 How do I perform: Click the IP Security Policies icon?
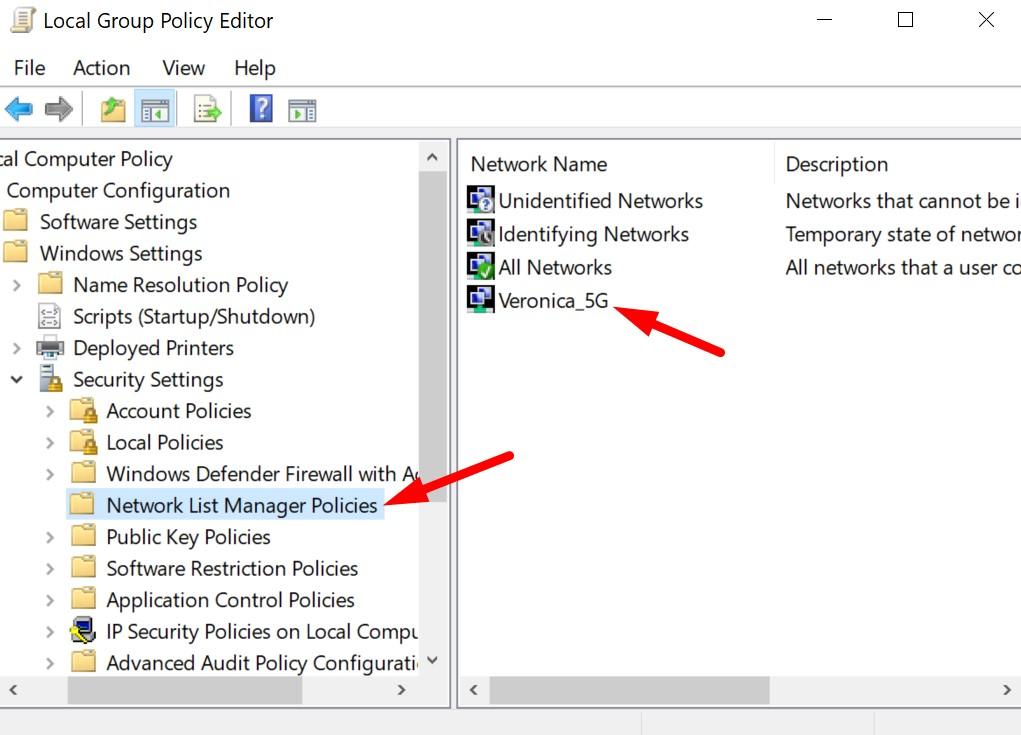point(83,630)
